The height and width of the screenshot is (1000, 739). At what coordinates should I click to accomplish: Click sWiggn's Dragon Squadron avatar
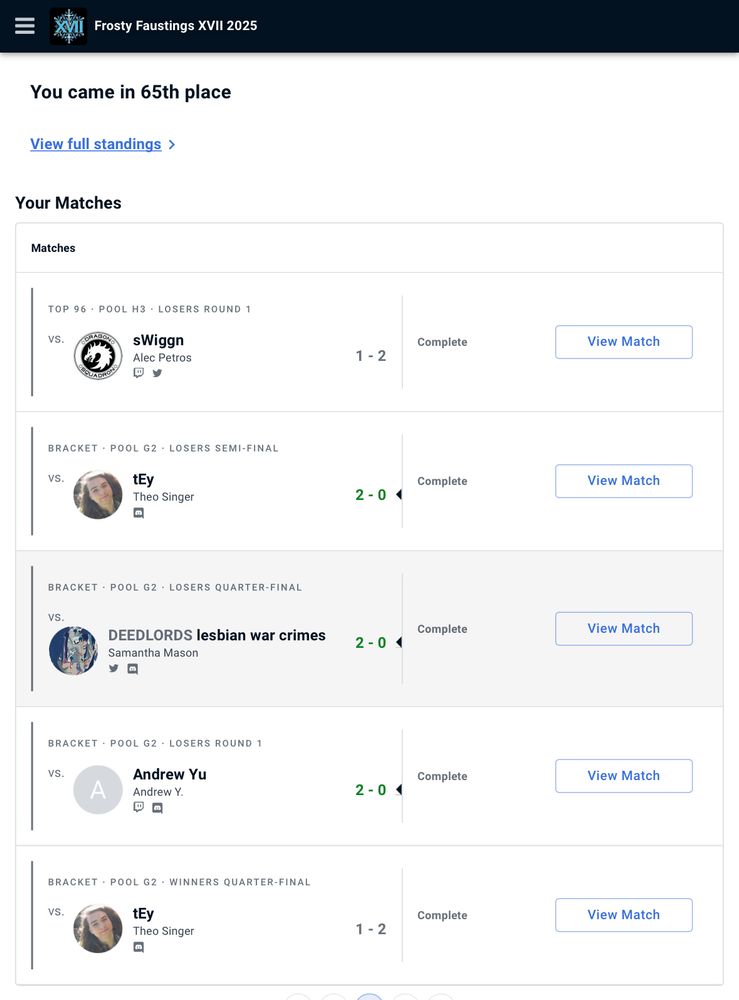pos(98,356)
